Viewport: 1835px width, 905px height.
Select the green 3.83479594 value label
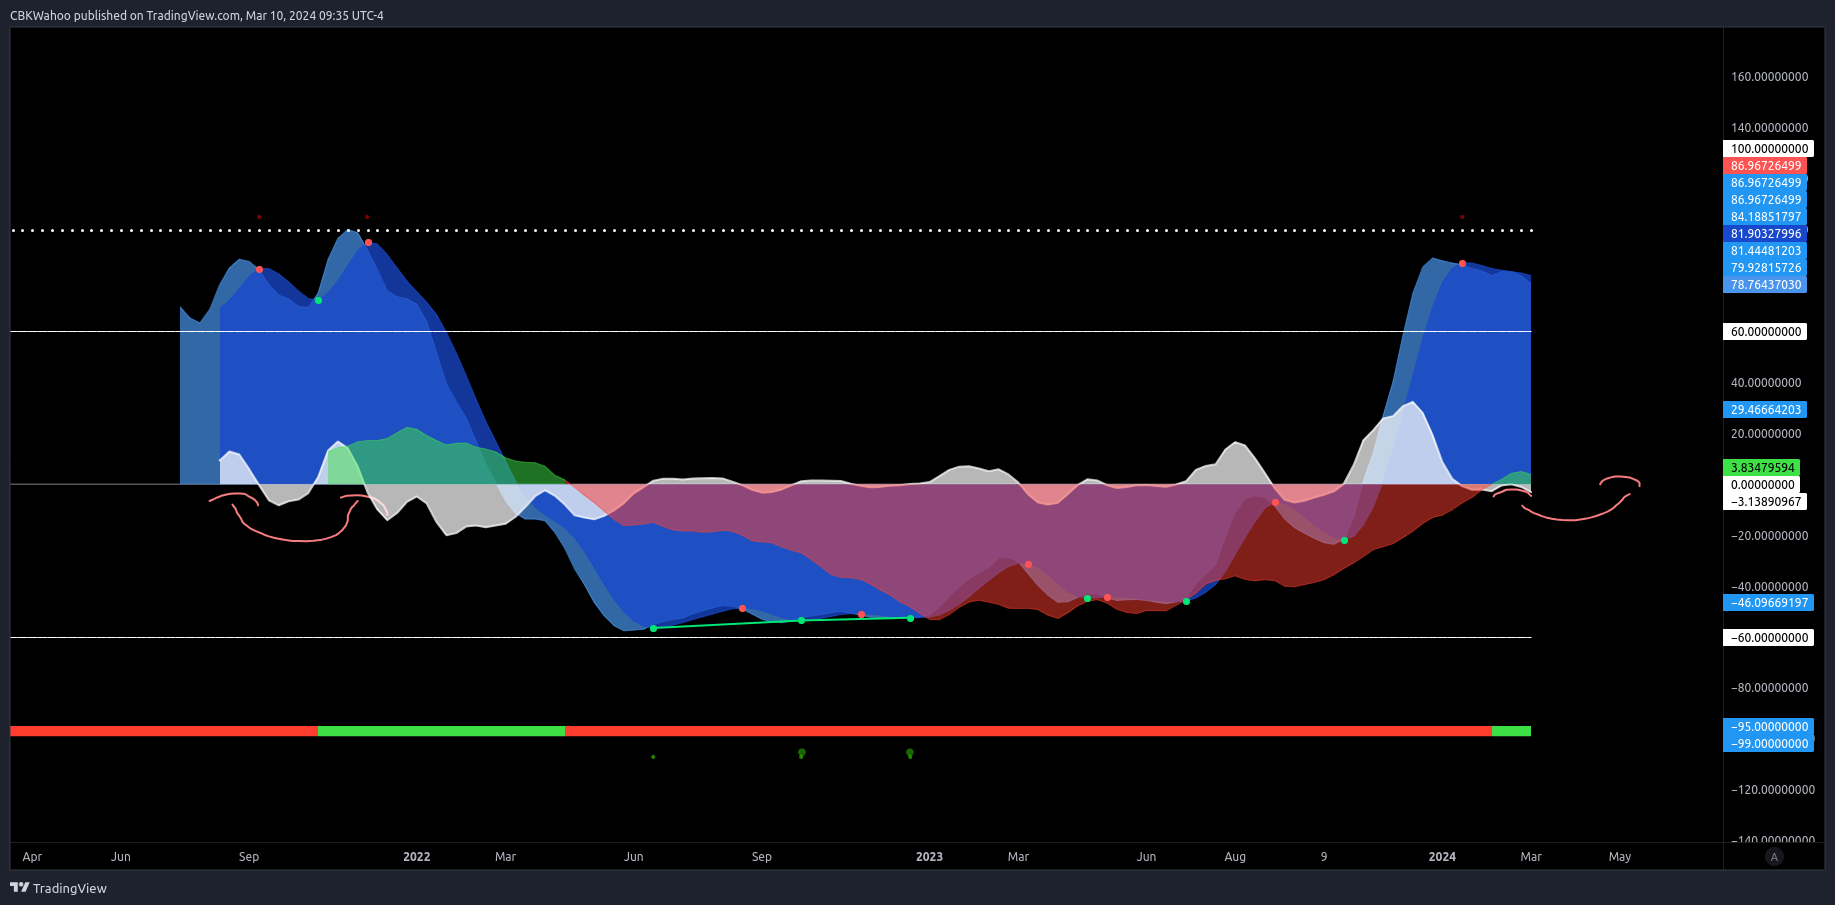click(x=1762, y=468)
